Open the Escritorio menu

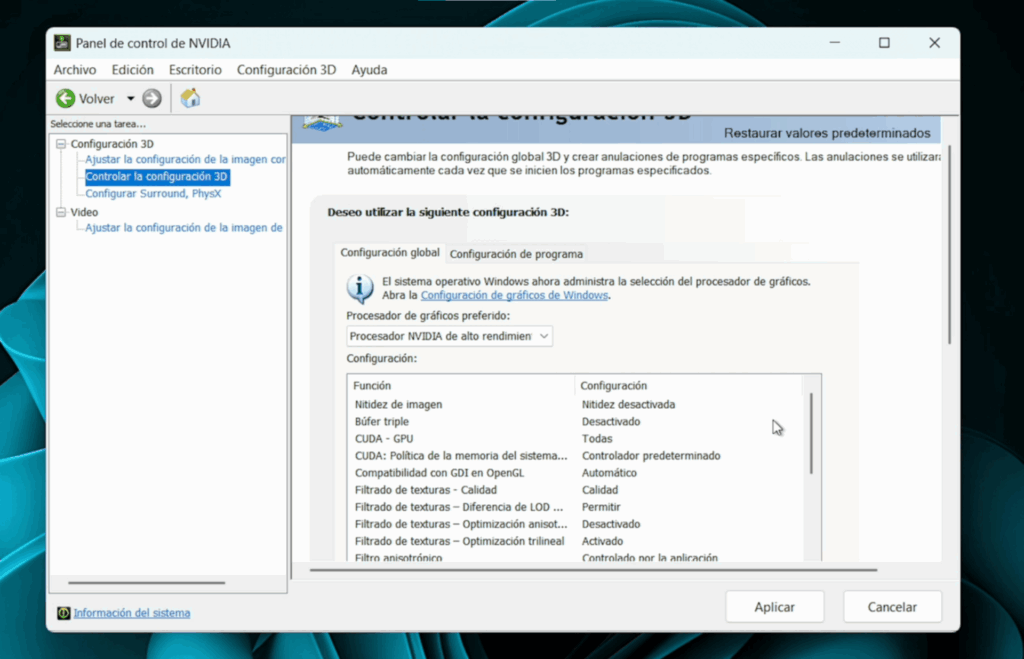tap(195, 70)
